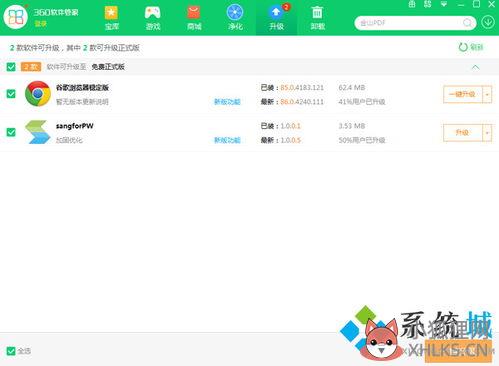Click the search magnifier icon
This screenshot has height=366, width=499.
(467, 23)
